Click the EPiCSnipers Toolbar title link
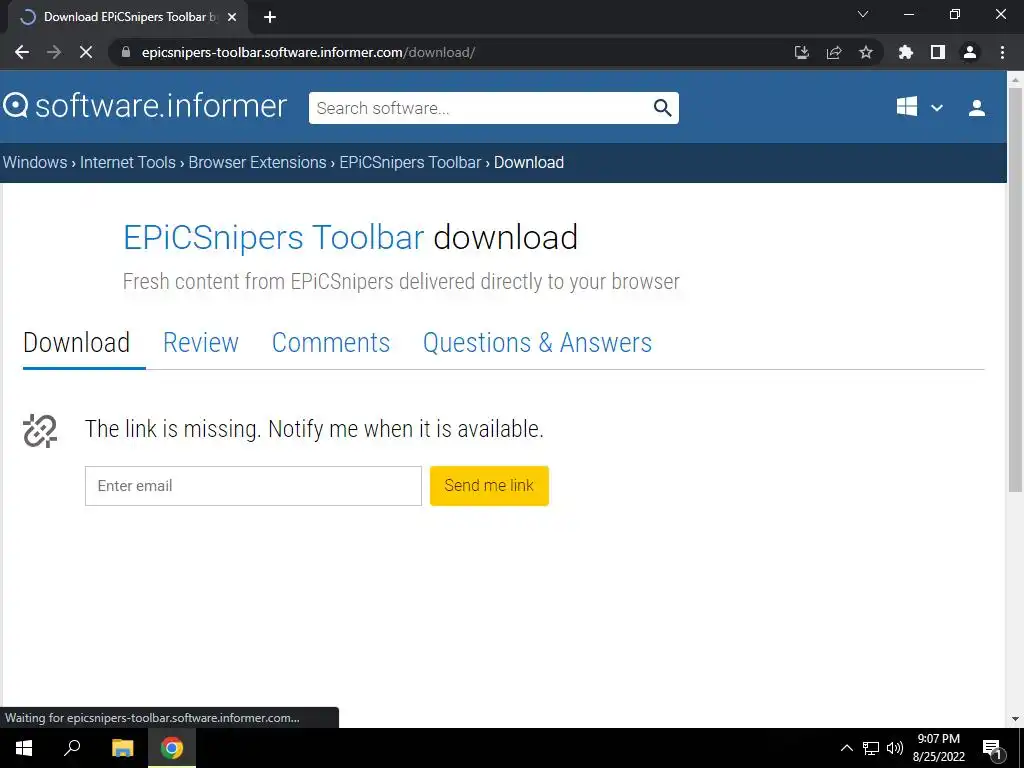 (274, 237)
